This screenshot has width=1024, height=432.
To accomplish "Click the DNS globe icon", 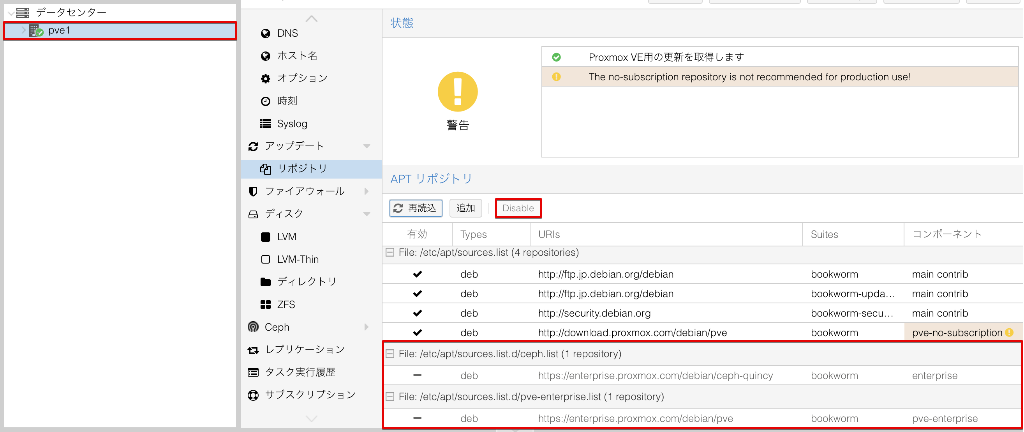I will [x=265, y=33].
